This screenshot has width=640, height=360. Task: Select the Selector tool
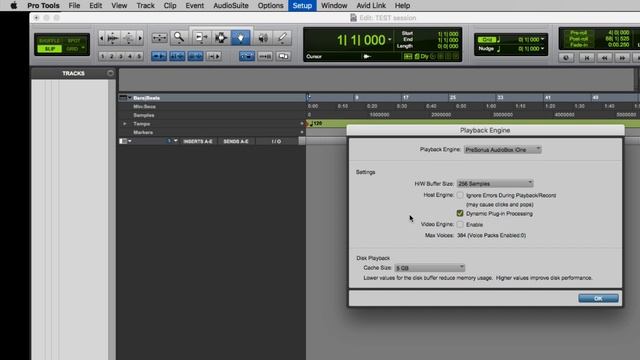pos(221,38)
